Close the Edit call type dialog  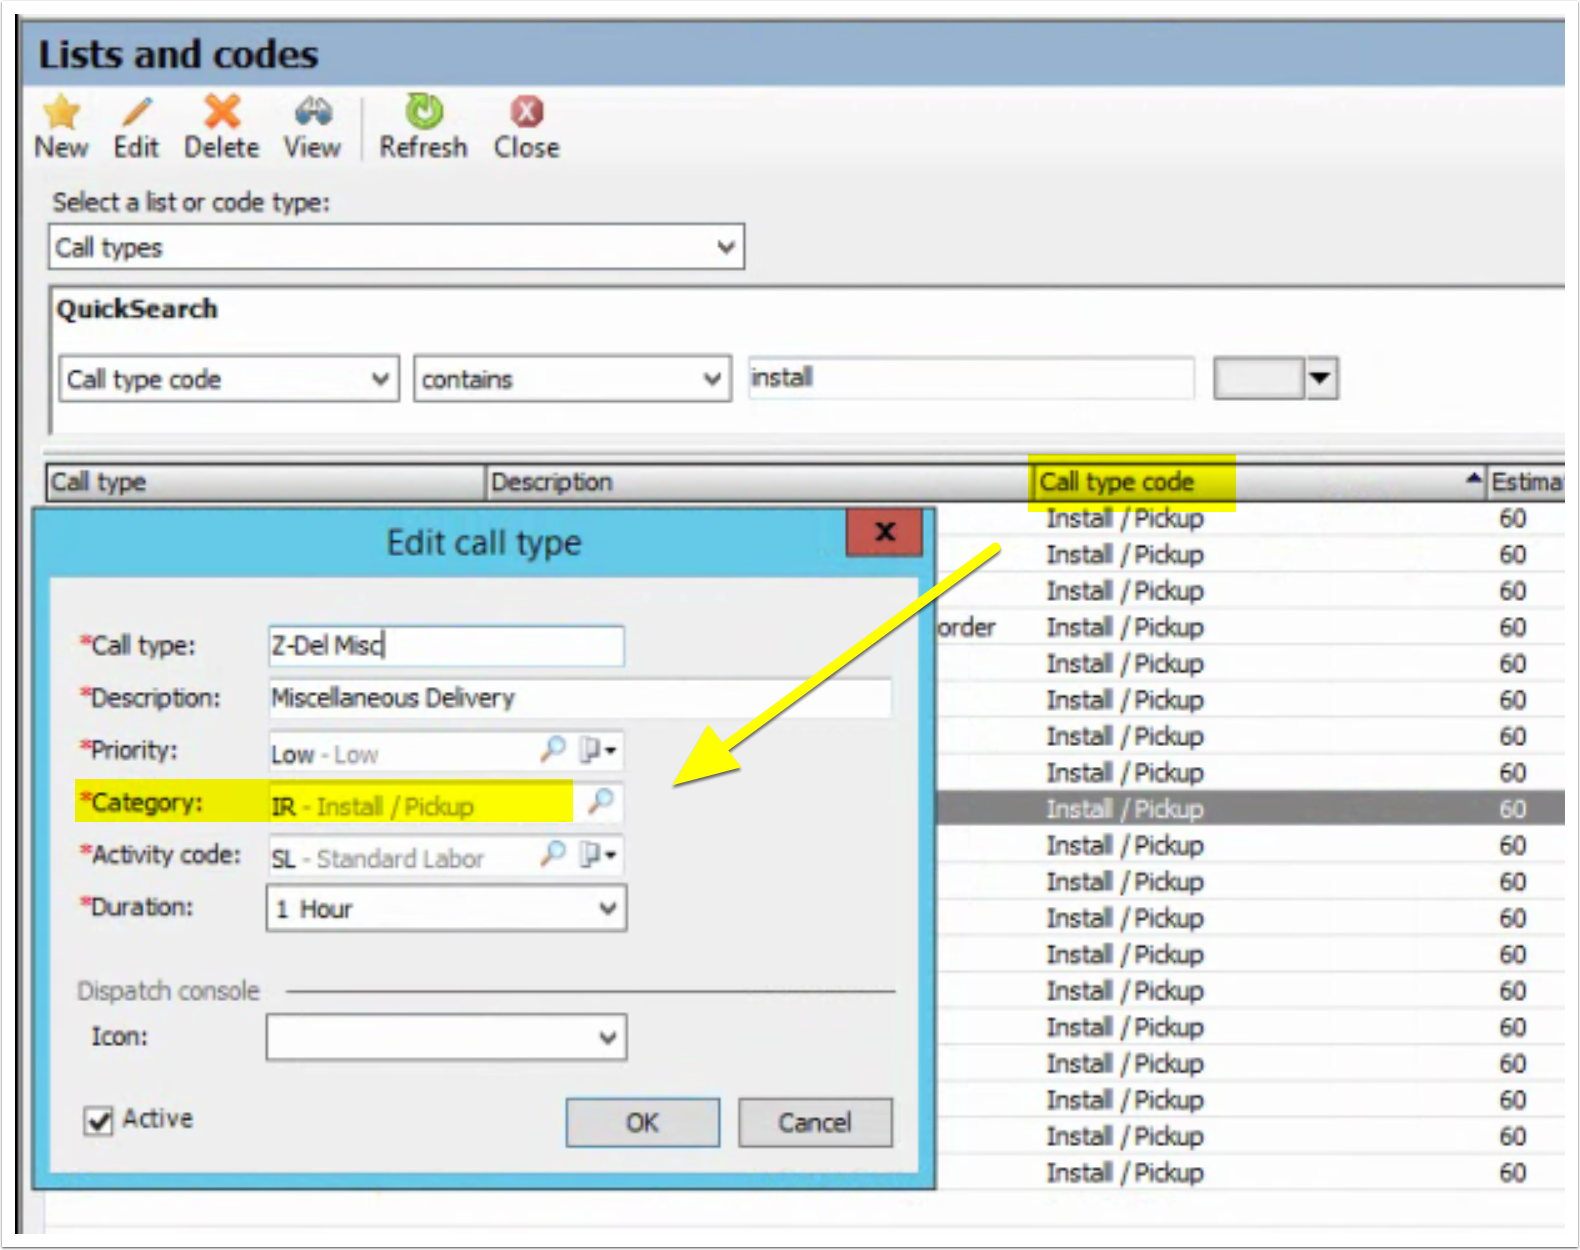coord(886,531)
